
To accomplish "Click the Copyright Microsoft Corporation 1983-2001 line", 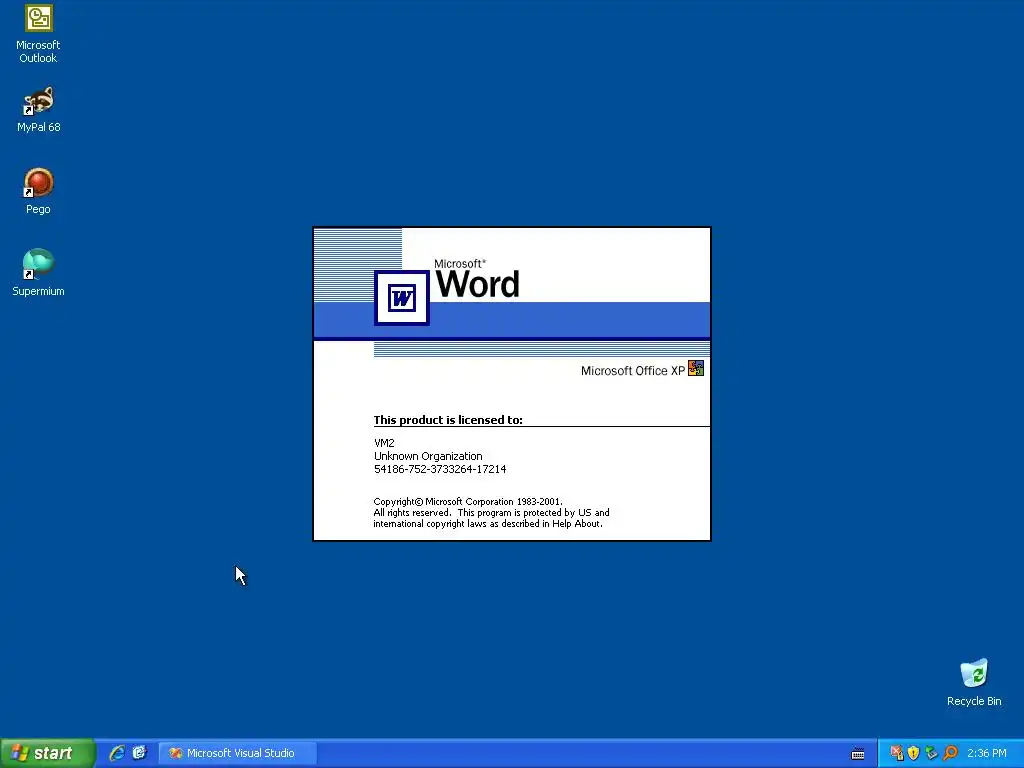I will pyautogui.click(x=468, y=502).
